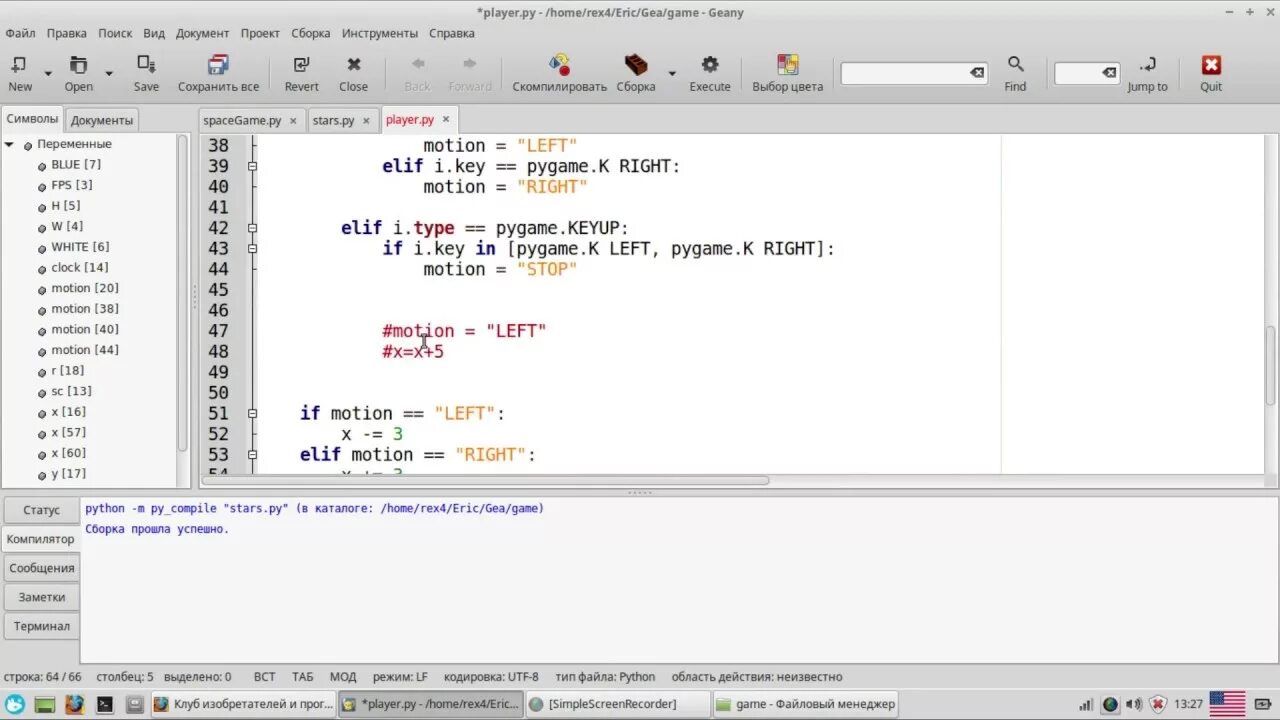Switch to the Символы sidebar tab

click(x=33, y=119)
